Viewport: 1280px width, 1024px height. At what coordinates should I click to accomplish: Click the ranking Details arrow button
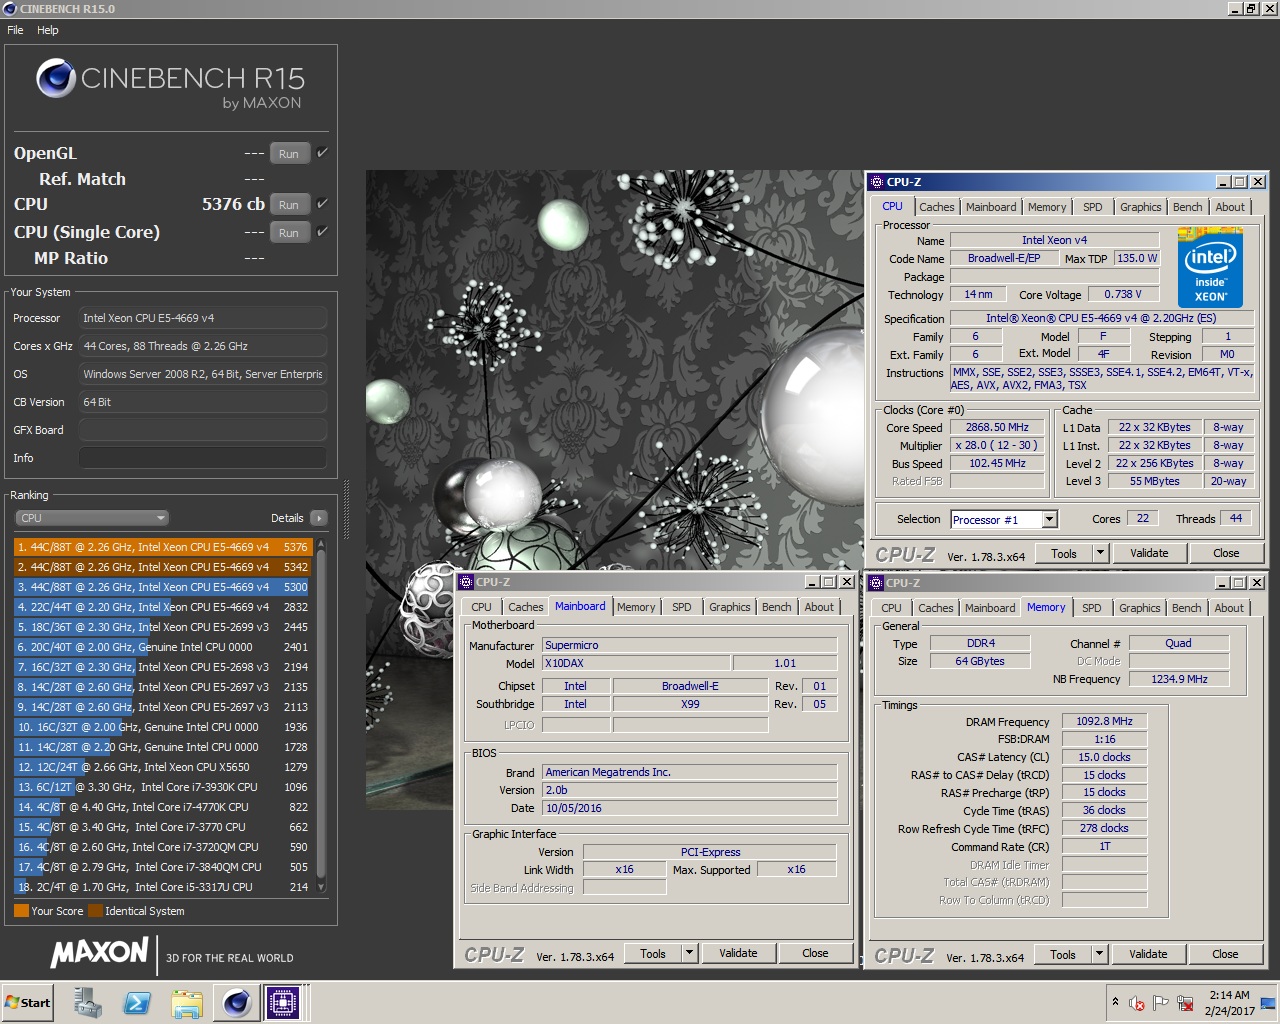(x=319, y=518)
